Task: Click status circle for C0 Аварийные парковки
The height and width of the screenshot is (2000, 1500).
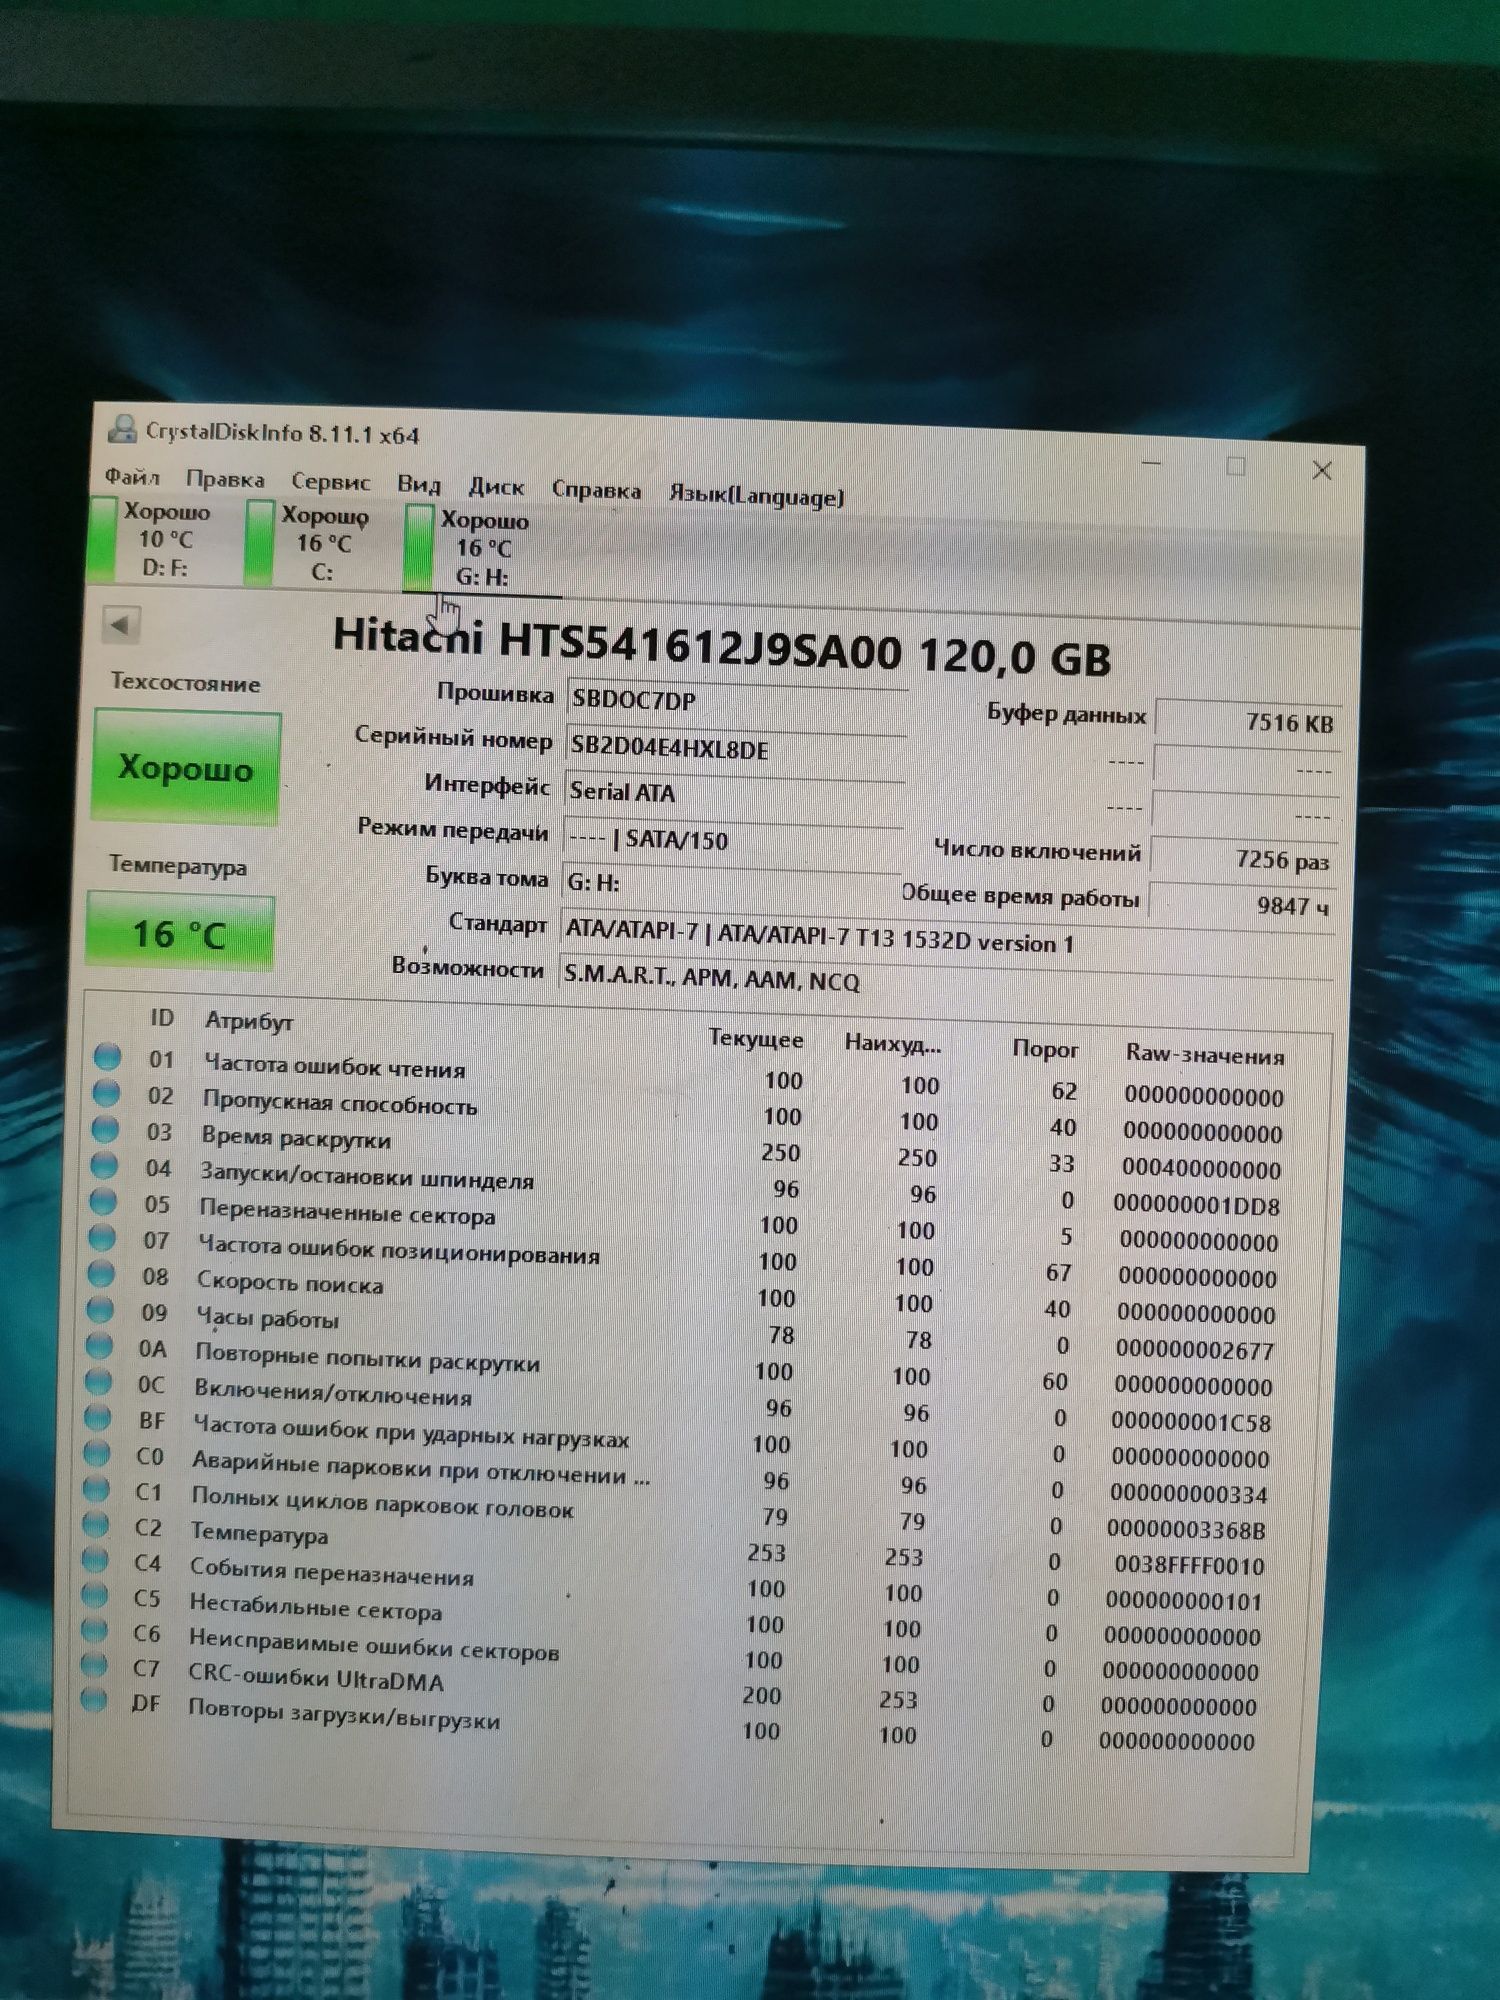Action: point(96,1453)
